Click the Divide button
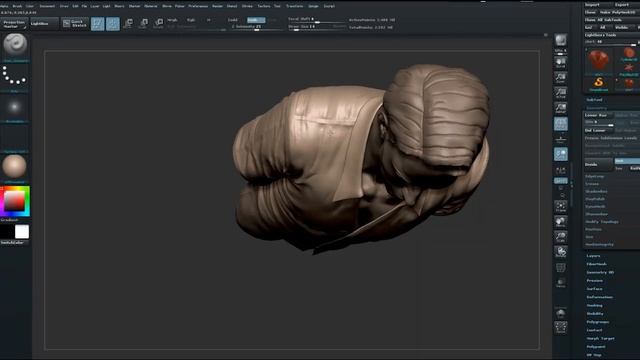The image size is (640, 360). click(x=598, y=164)
